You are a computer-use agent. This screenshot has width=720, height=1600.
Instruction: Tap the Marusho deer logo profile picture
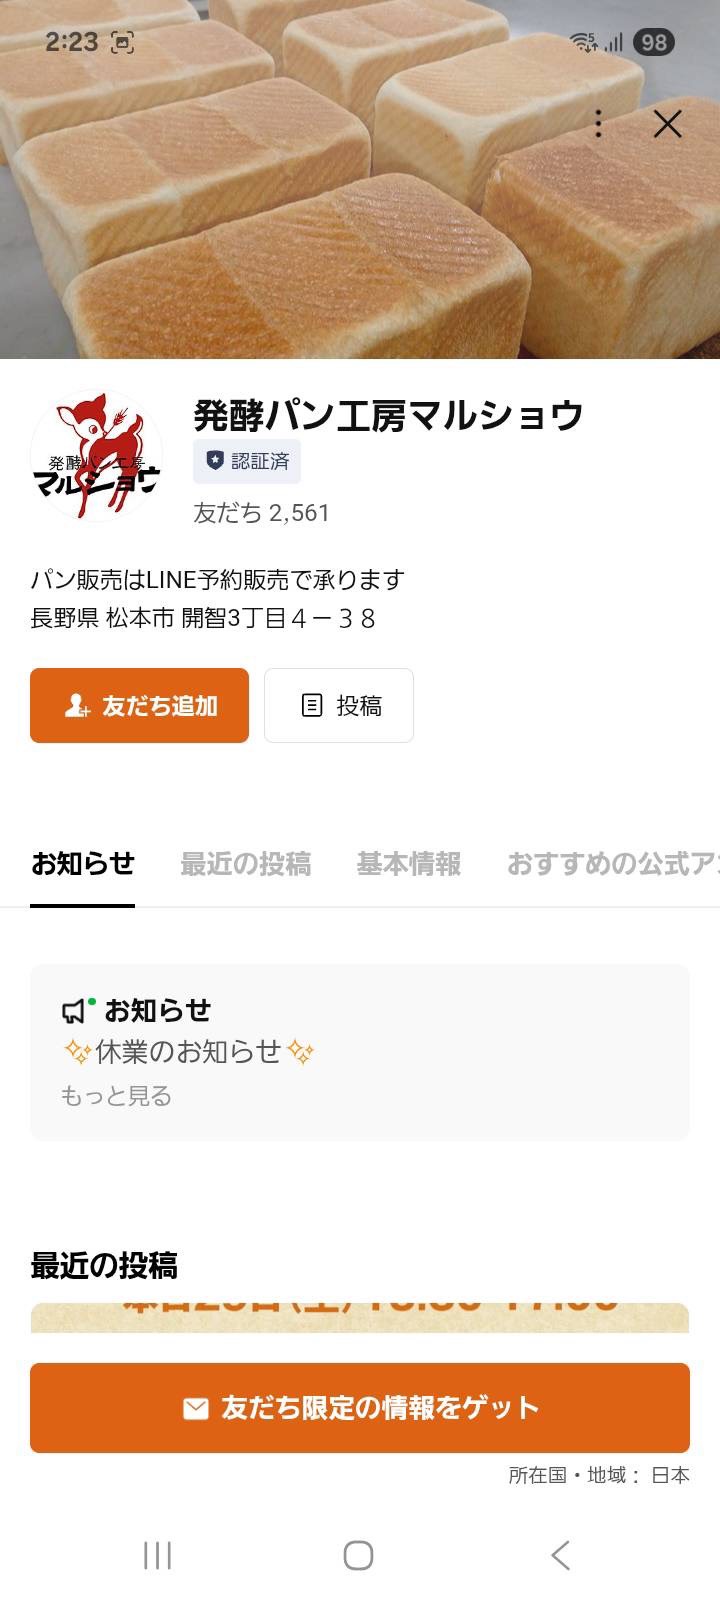coord(96,455)
